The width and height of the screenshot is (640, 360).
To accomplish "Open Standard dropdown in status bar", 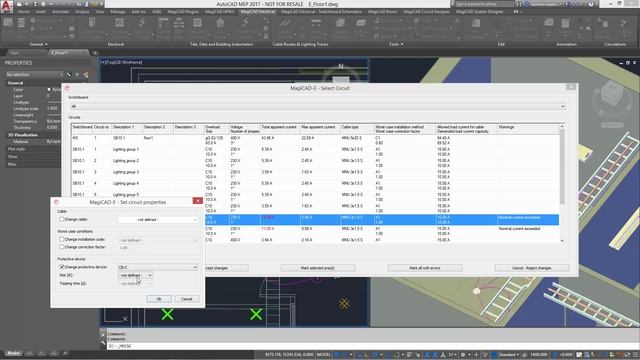I will [509, 355].
